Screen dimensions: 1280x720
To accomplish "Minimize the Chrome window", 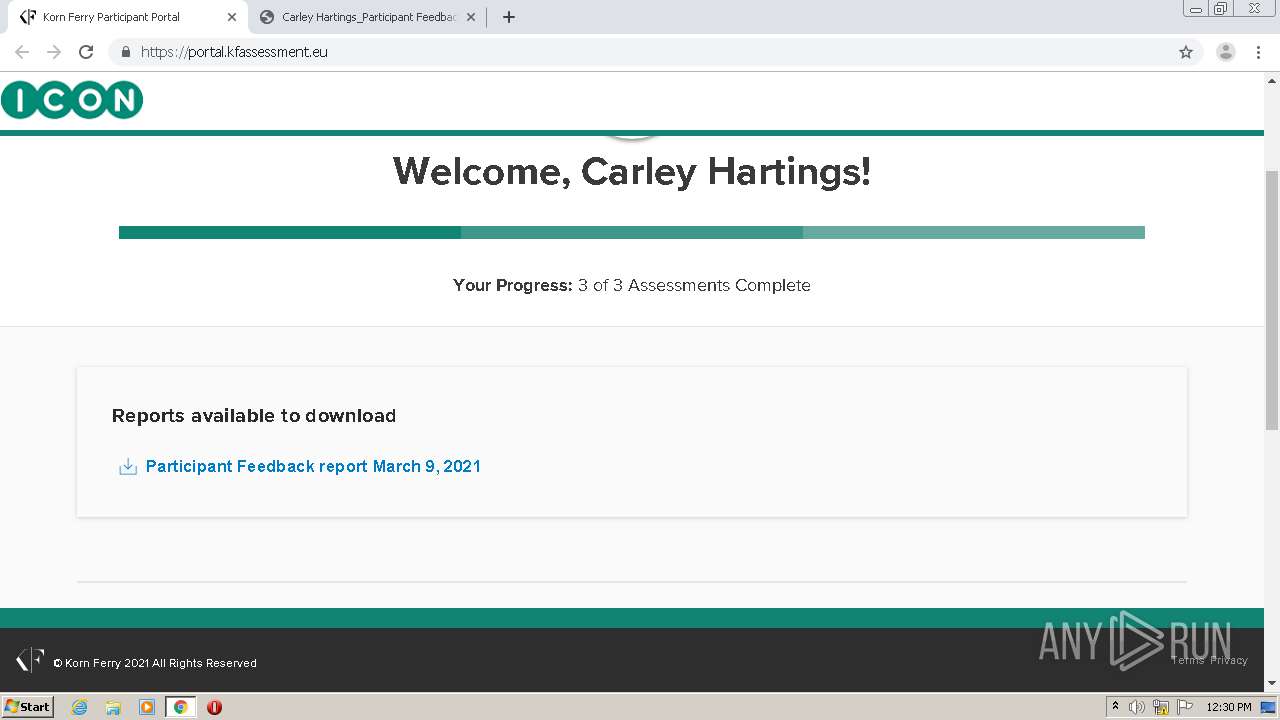I will [x=1196, y=9].
